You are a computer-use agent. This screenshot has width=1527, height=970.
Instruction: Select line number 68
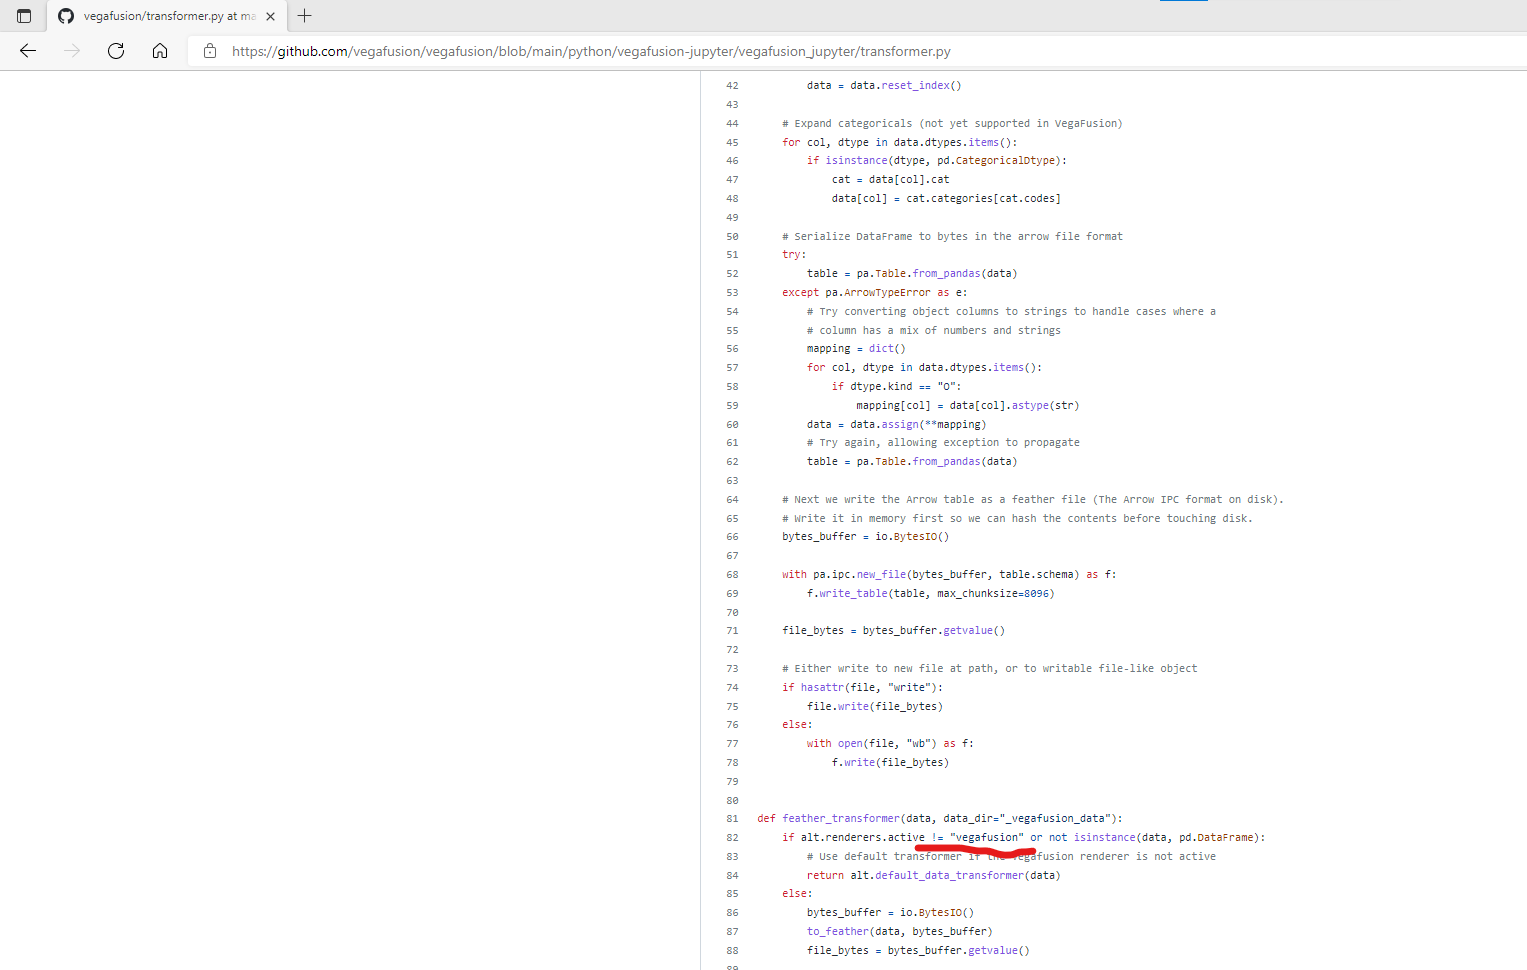732,575
